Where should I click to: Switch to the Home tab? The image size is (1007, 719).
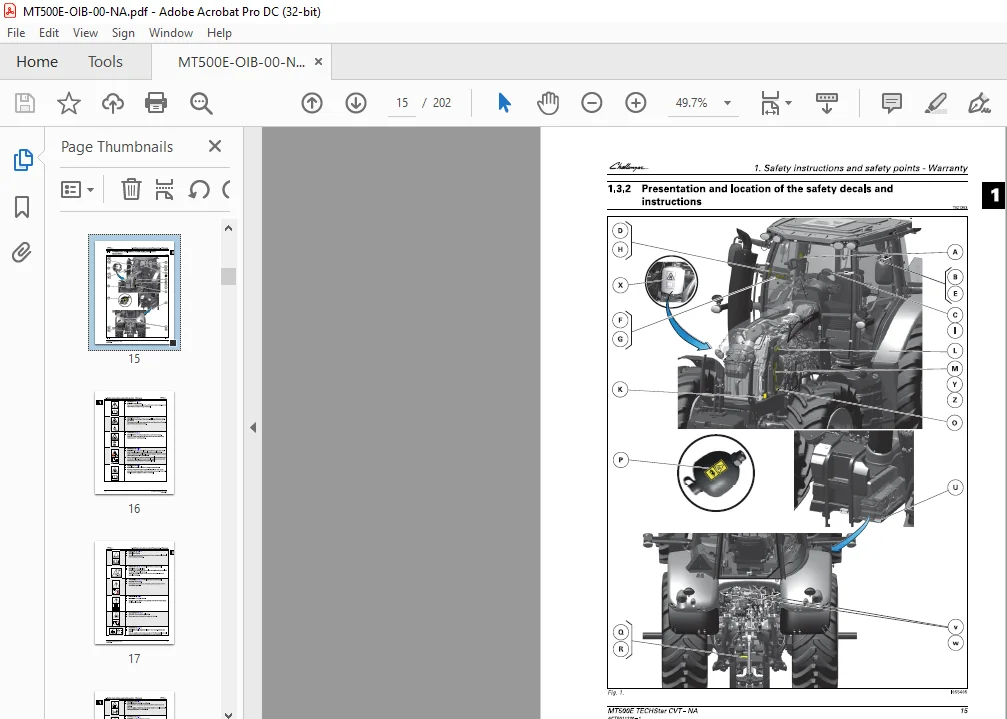point(37,62)
